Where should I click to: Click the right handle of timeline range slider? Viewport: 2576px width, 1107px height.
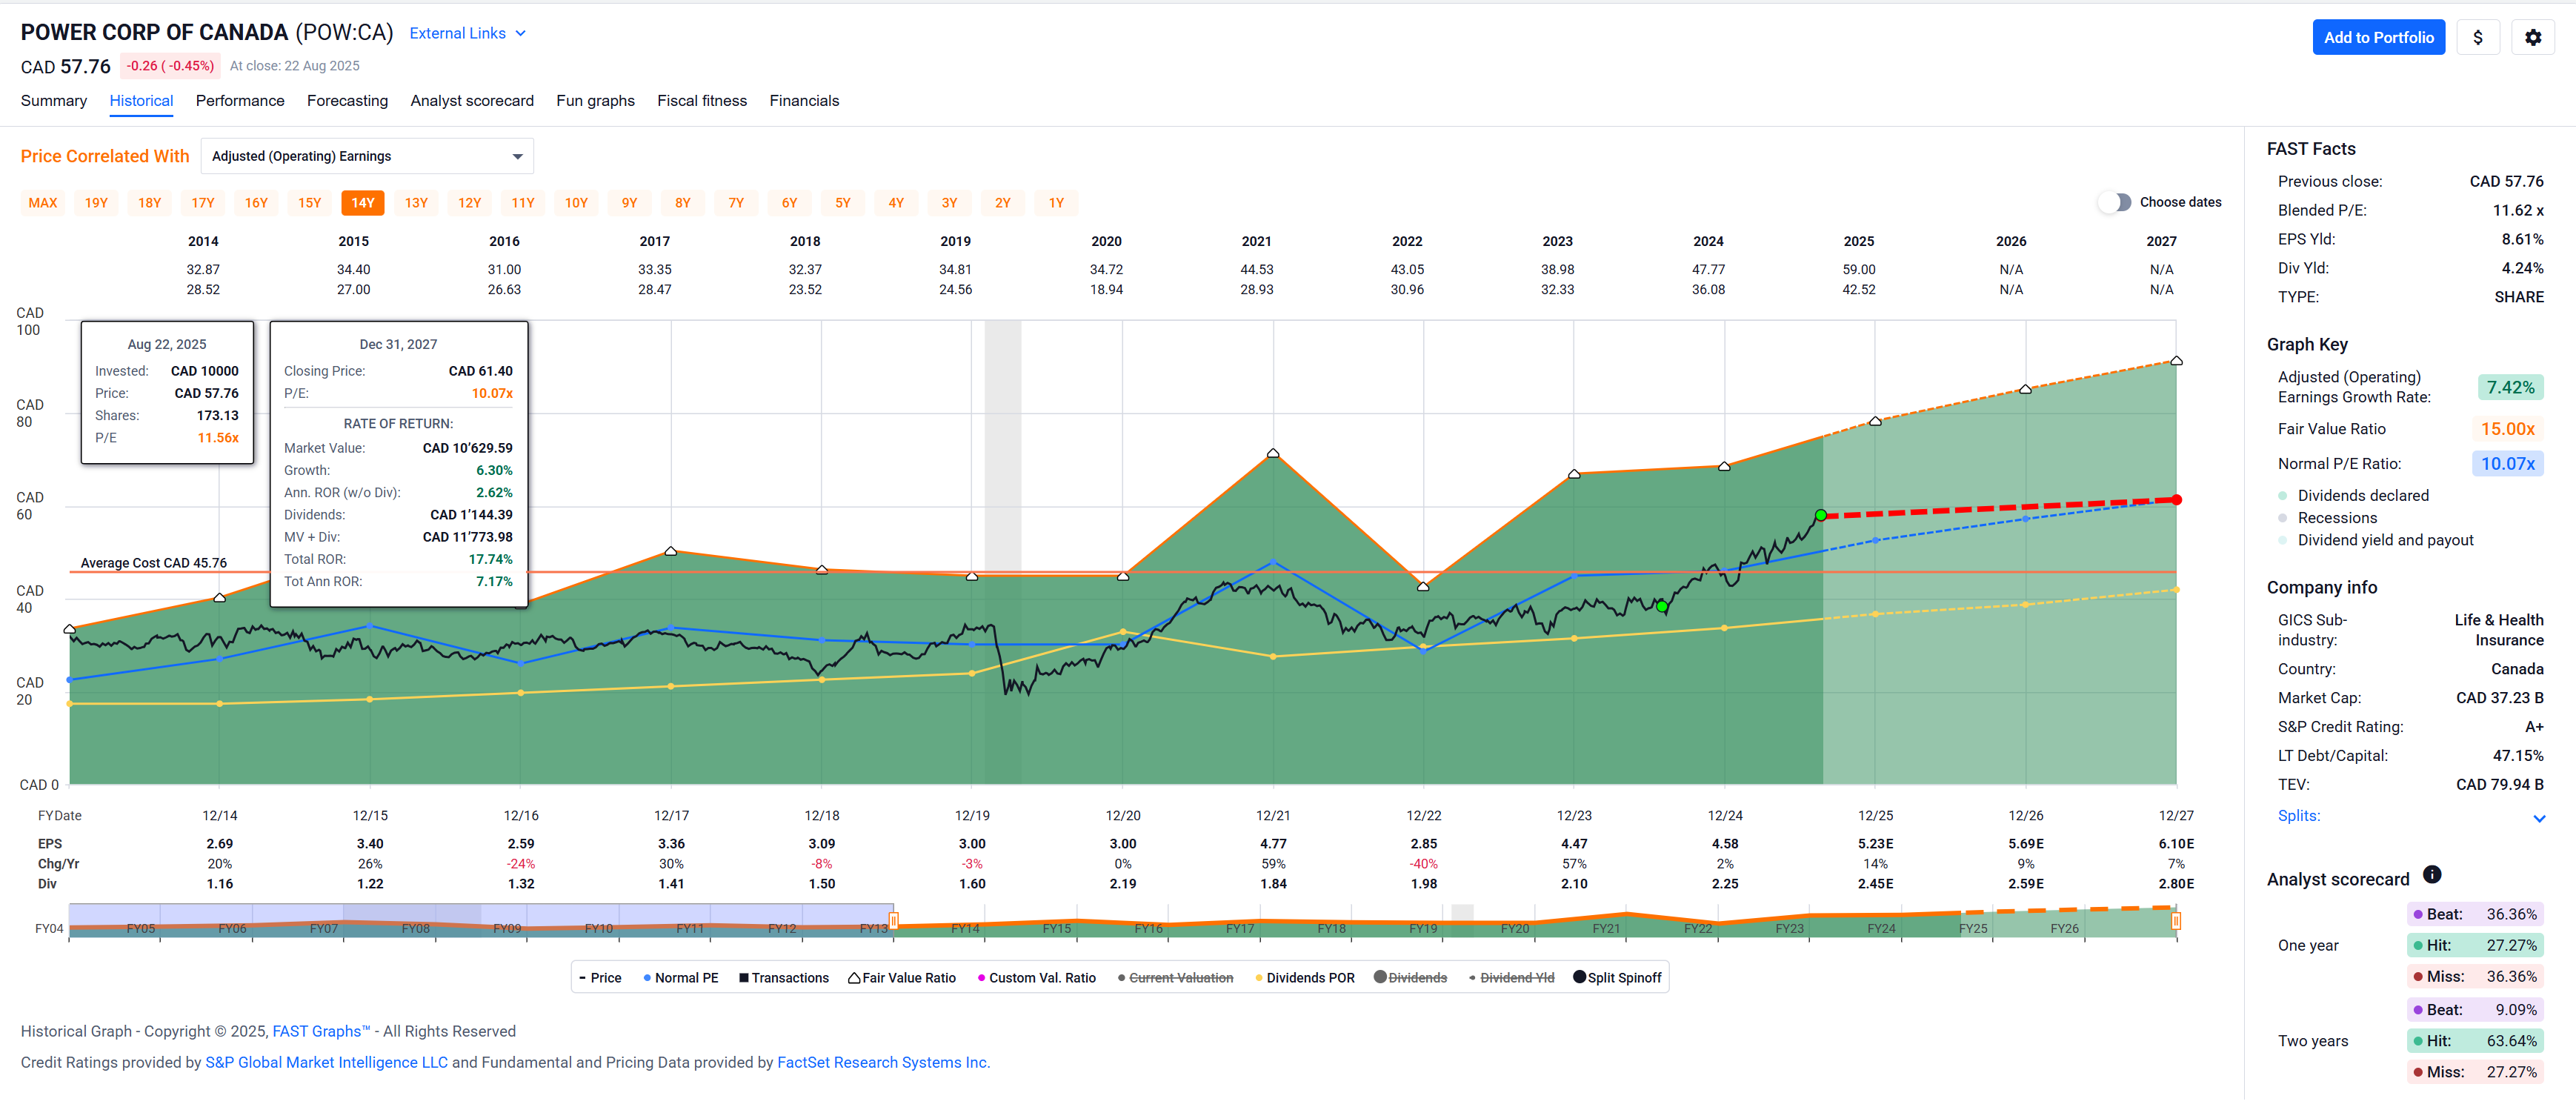(2175, 920)
